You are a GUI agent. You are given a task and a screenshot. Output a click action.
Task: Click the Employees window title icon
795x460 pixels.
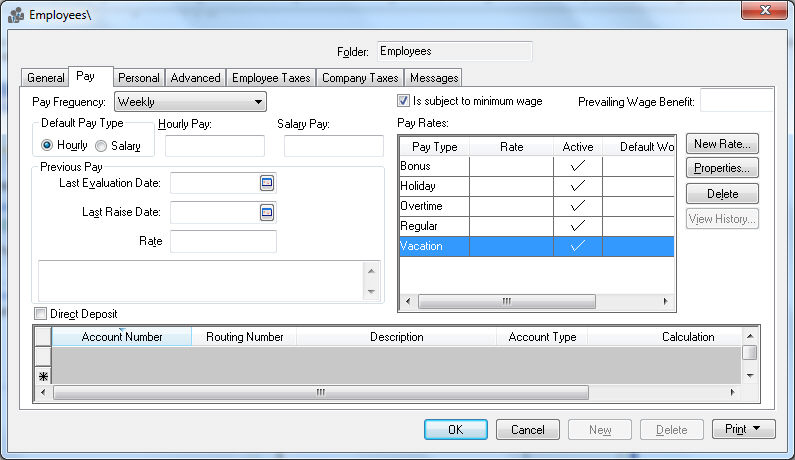coord(16,15)
